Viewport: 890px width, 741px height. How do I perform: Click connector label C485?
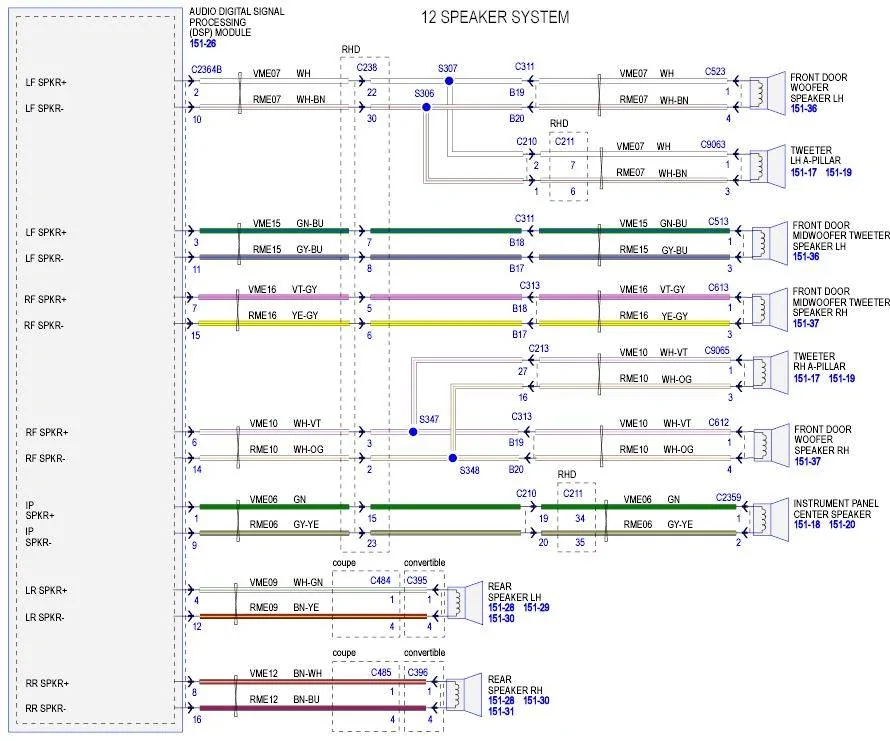pyautogui.click(x=381, y=672)
